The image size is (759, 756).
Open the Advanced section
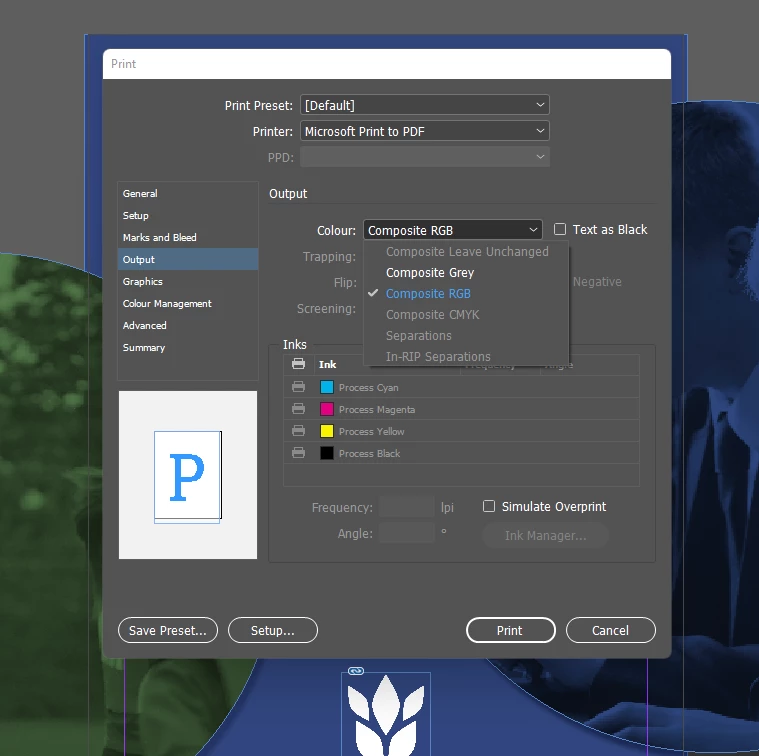[188, 326]
